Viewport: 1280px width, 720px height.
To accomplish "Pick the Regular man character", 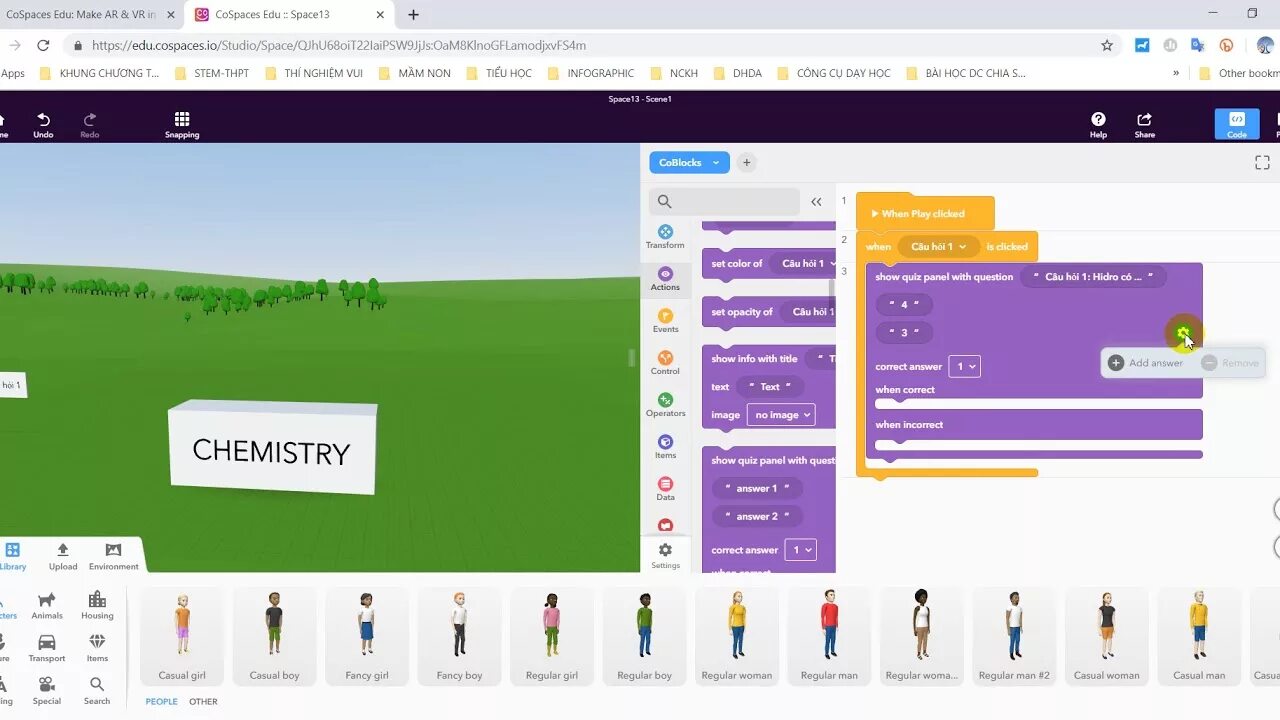I will (x=829, y=636).
